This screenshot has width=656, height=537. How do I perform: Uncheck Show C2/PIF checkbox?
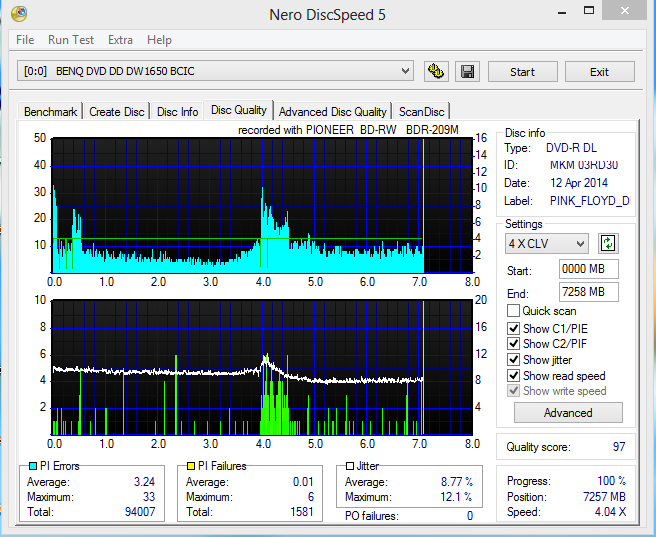513,344
